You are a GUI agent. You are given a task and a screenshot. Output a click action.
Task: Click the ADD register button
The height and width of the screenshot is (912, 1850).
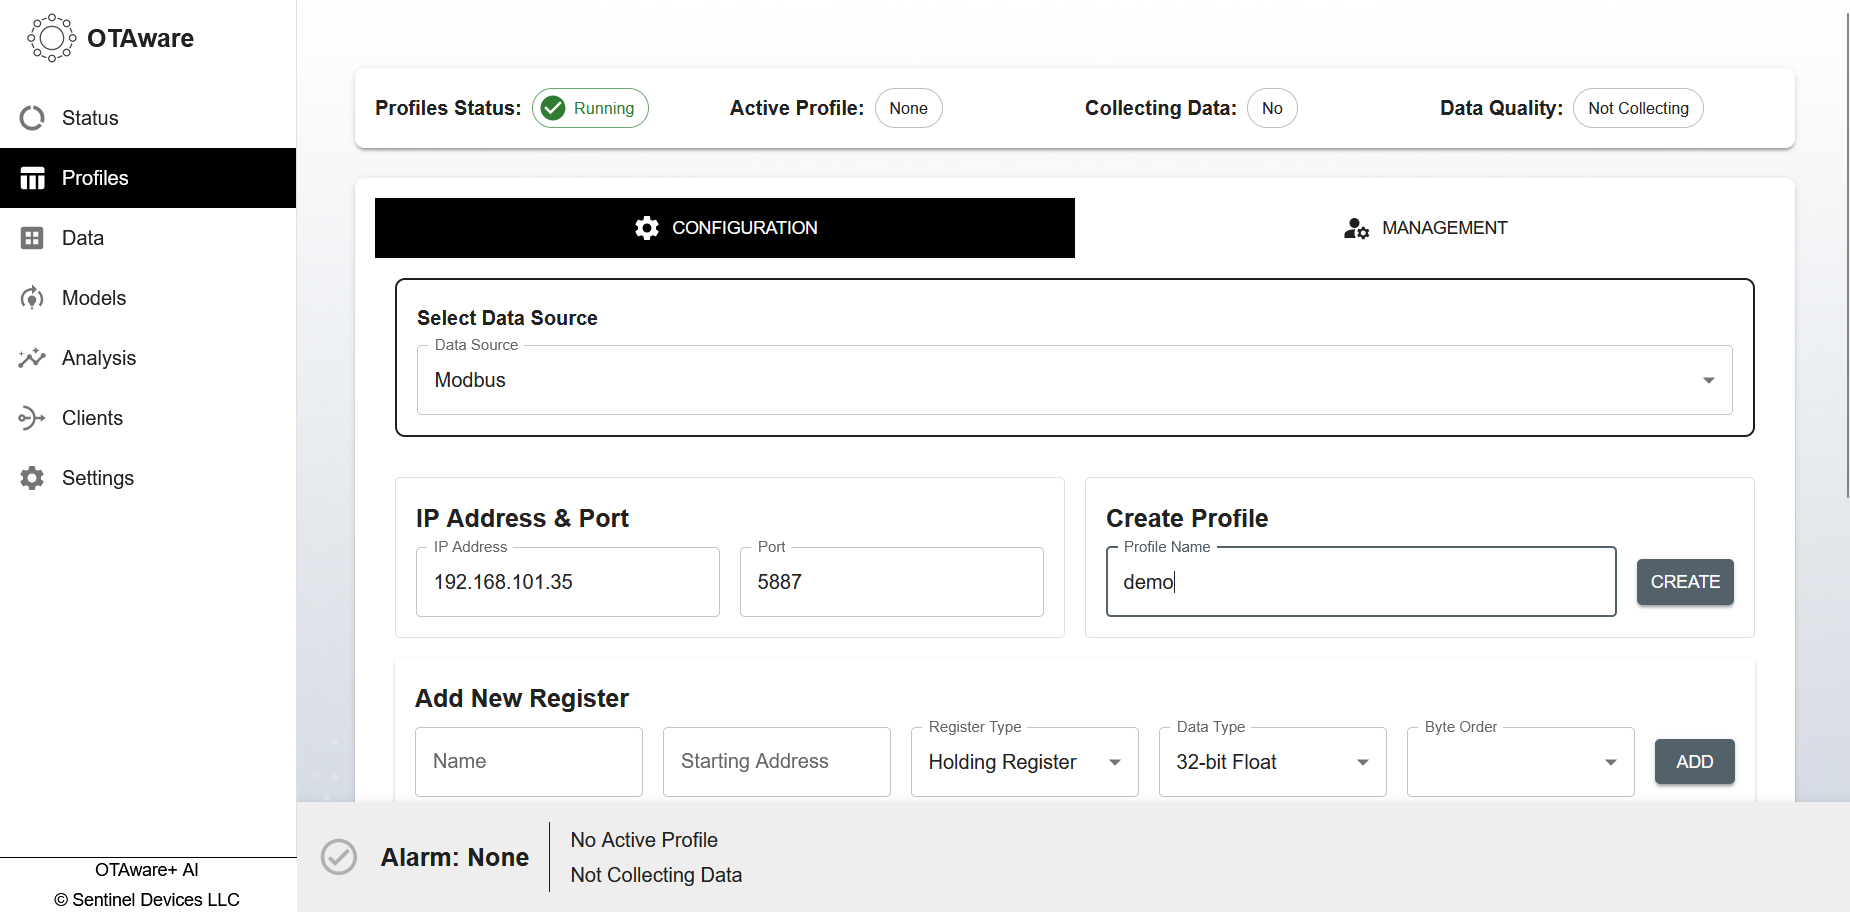pyautogui.click(x=1694, y=762)
